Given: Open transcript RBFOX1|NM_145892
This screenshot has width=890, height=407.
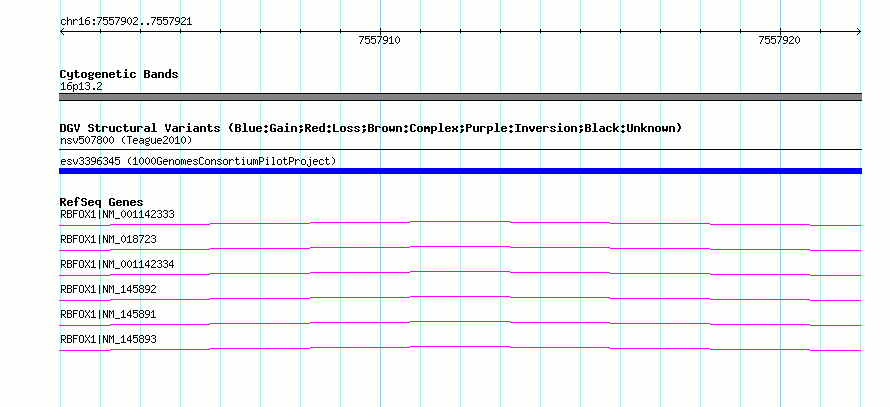Looking at the screenshot, I should click(x=108, y=289).
